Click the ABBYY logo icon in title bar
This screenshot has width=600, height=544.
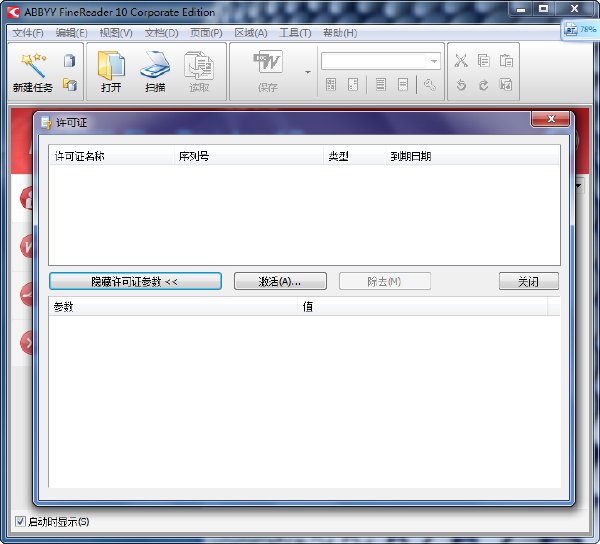coord(13,12)
